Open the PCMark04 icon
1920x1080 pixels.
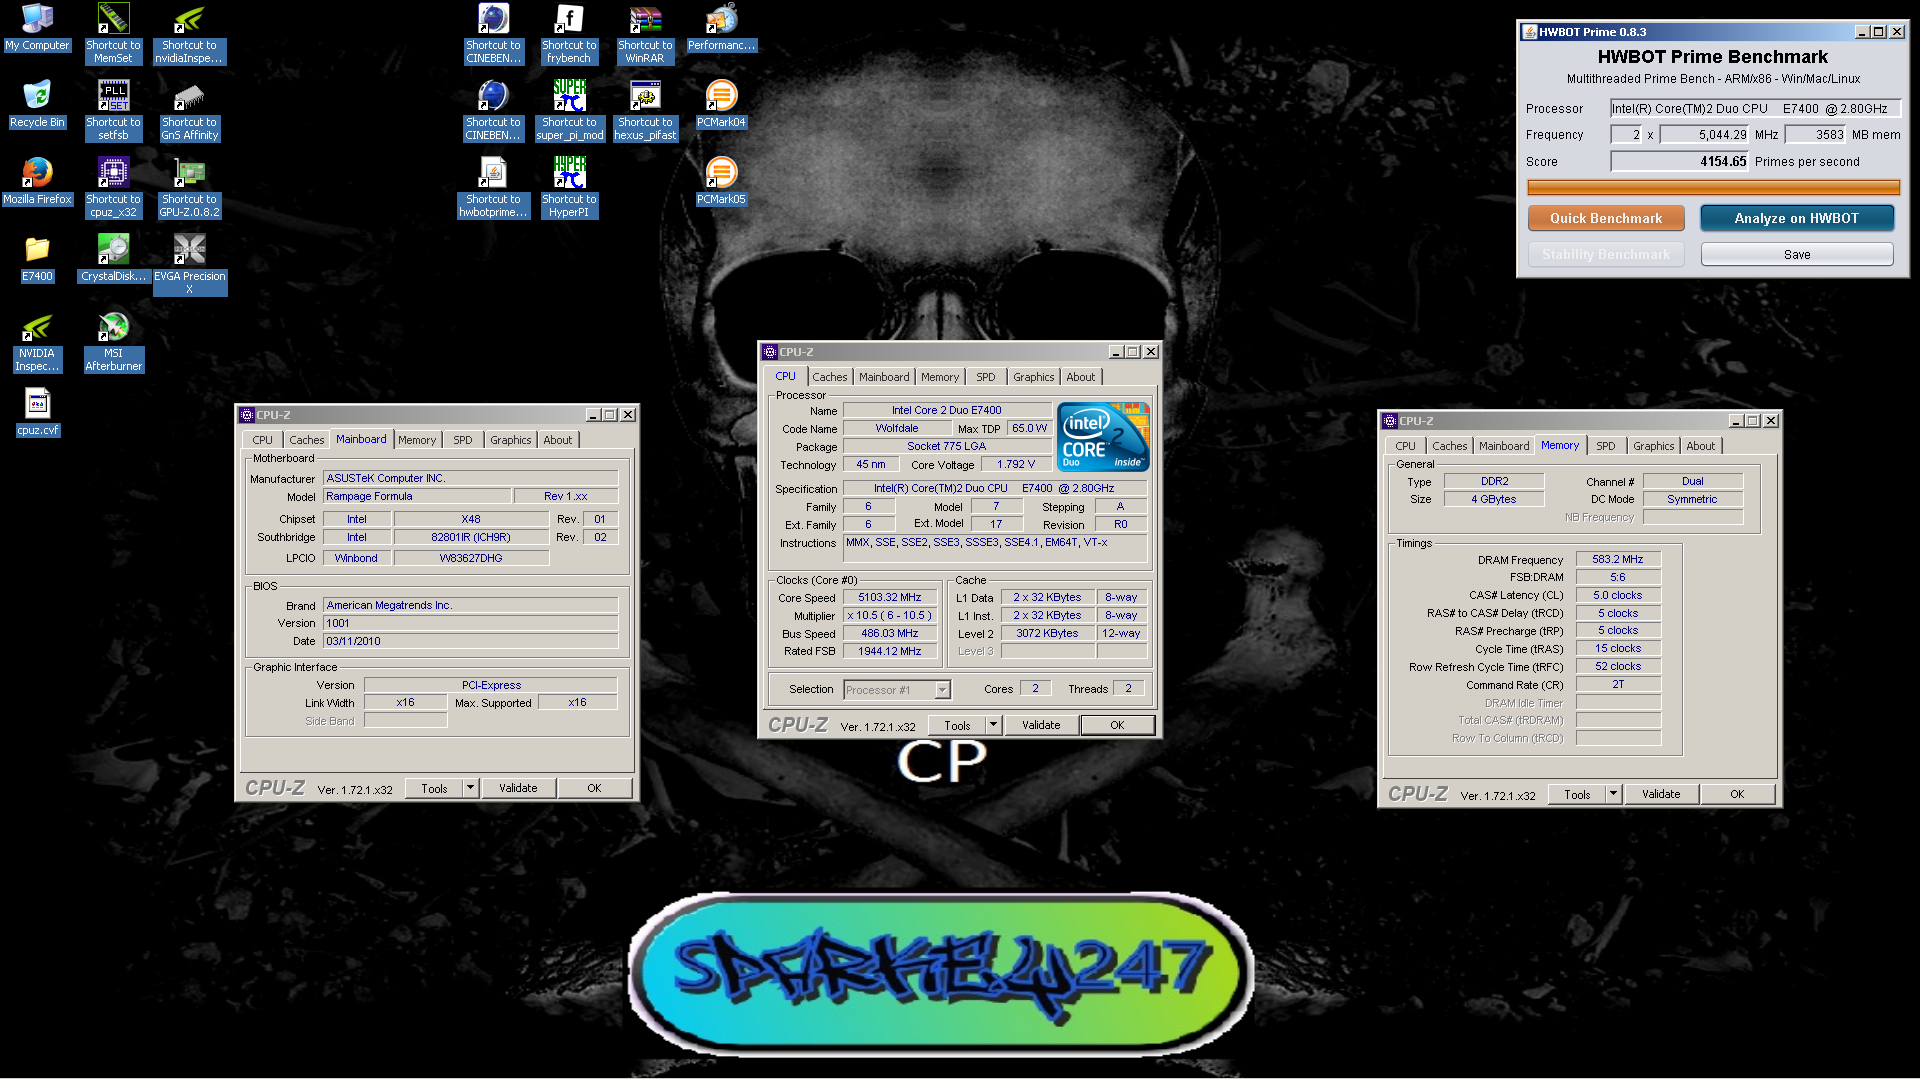coord(721,105)
